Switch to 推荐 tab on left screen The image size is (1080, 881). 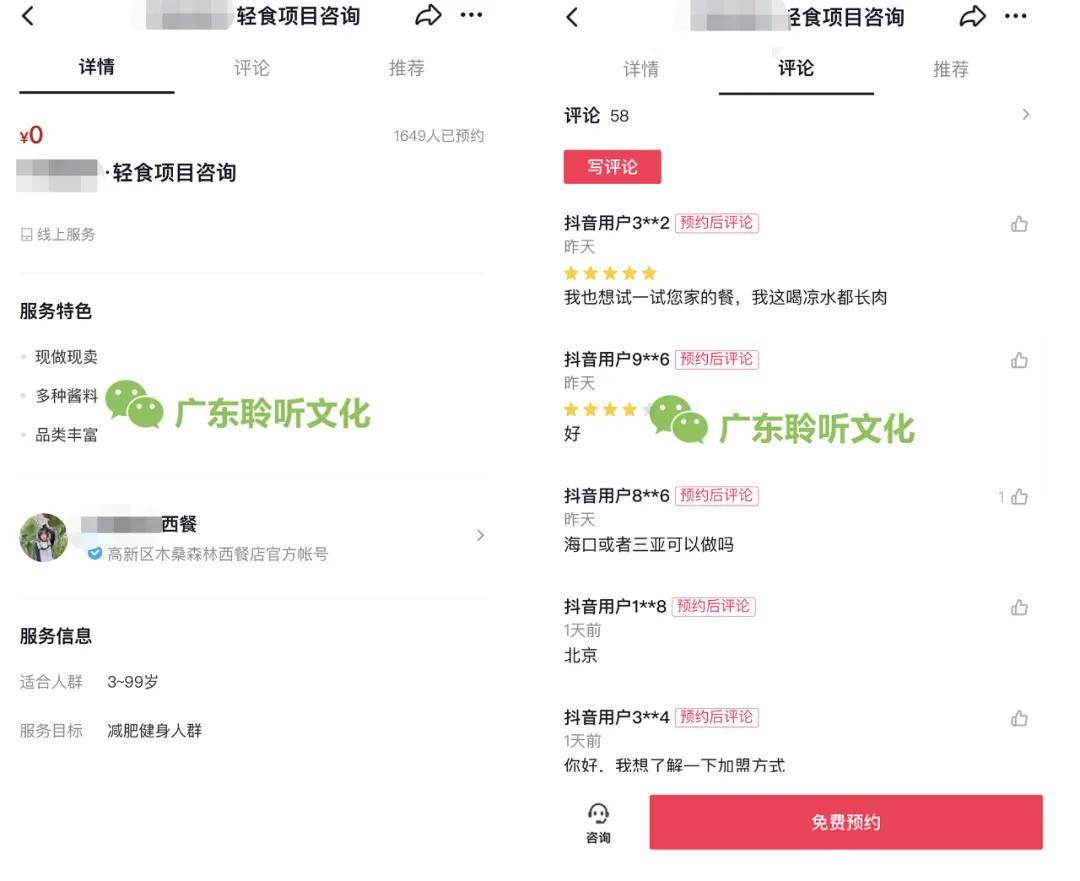tap(406, 68)
